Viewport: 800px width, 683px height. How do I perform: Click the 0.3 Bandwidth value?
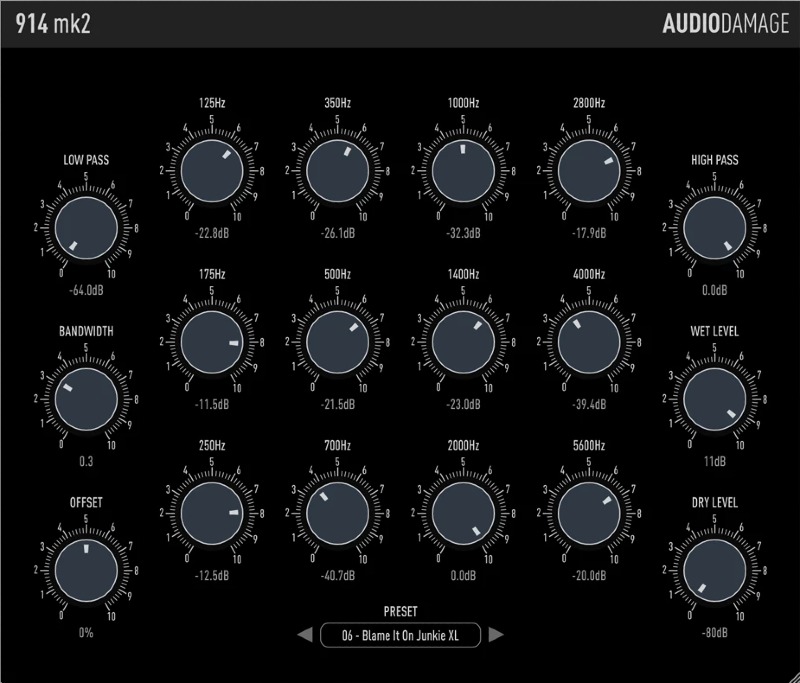[x=86, y=462]
